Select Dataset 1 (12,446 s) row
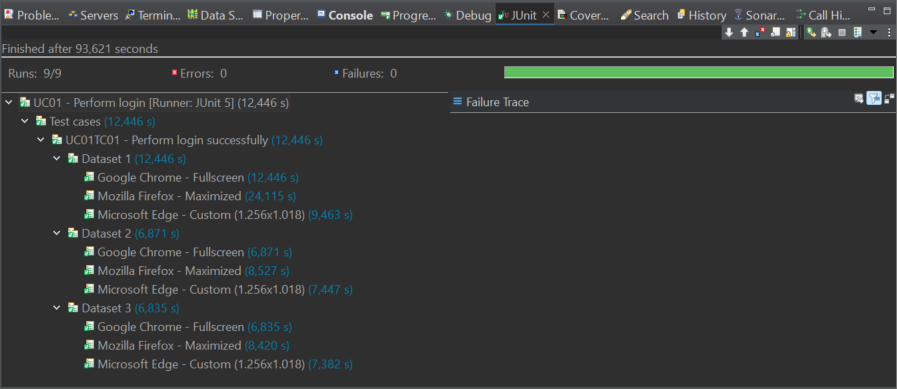 127,159
